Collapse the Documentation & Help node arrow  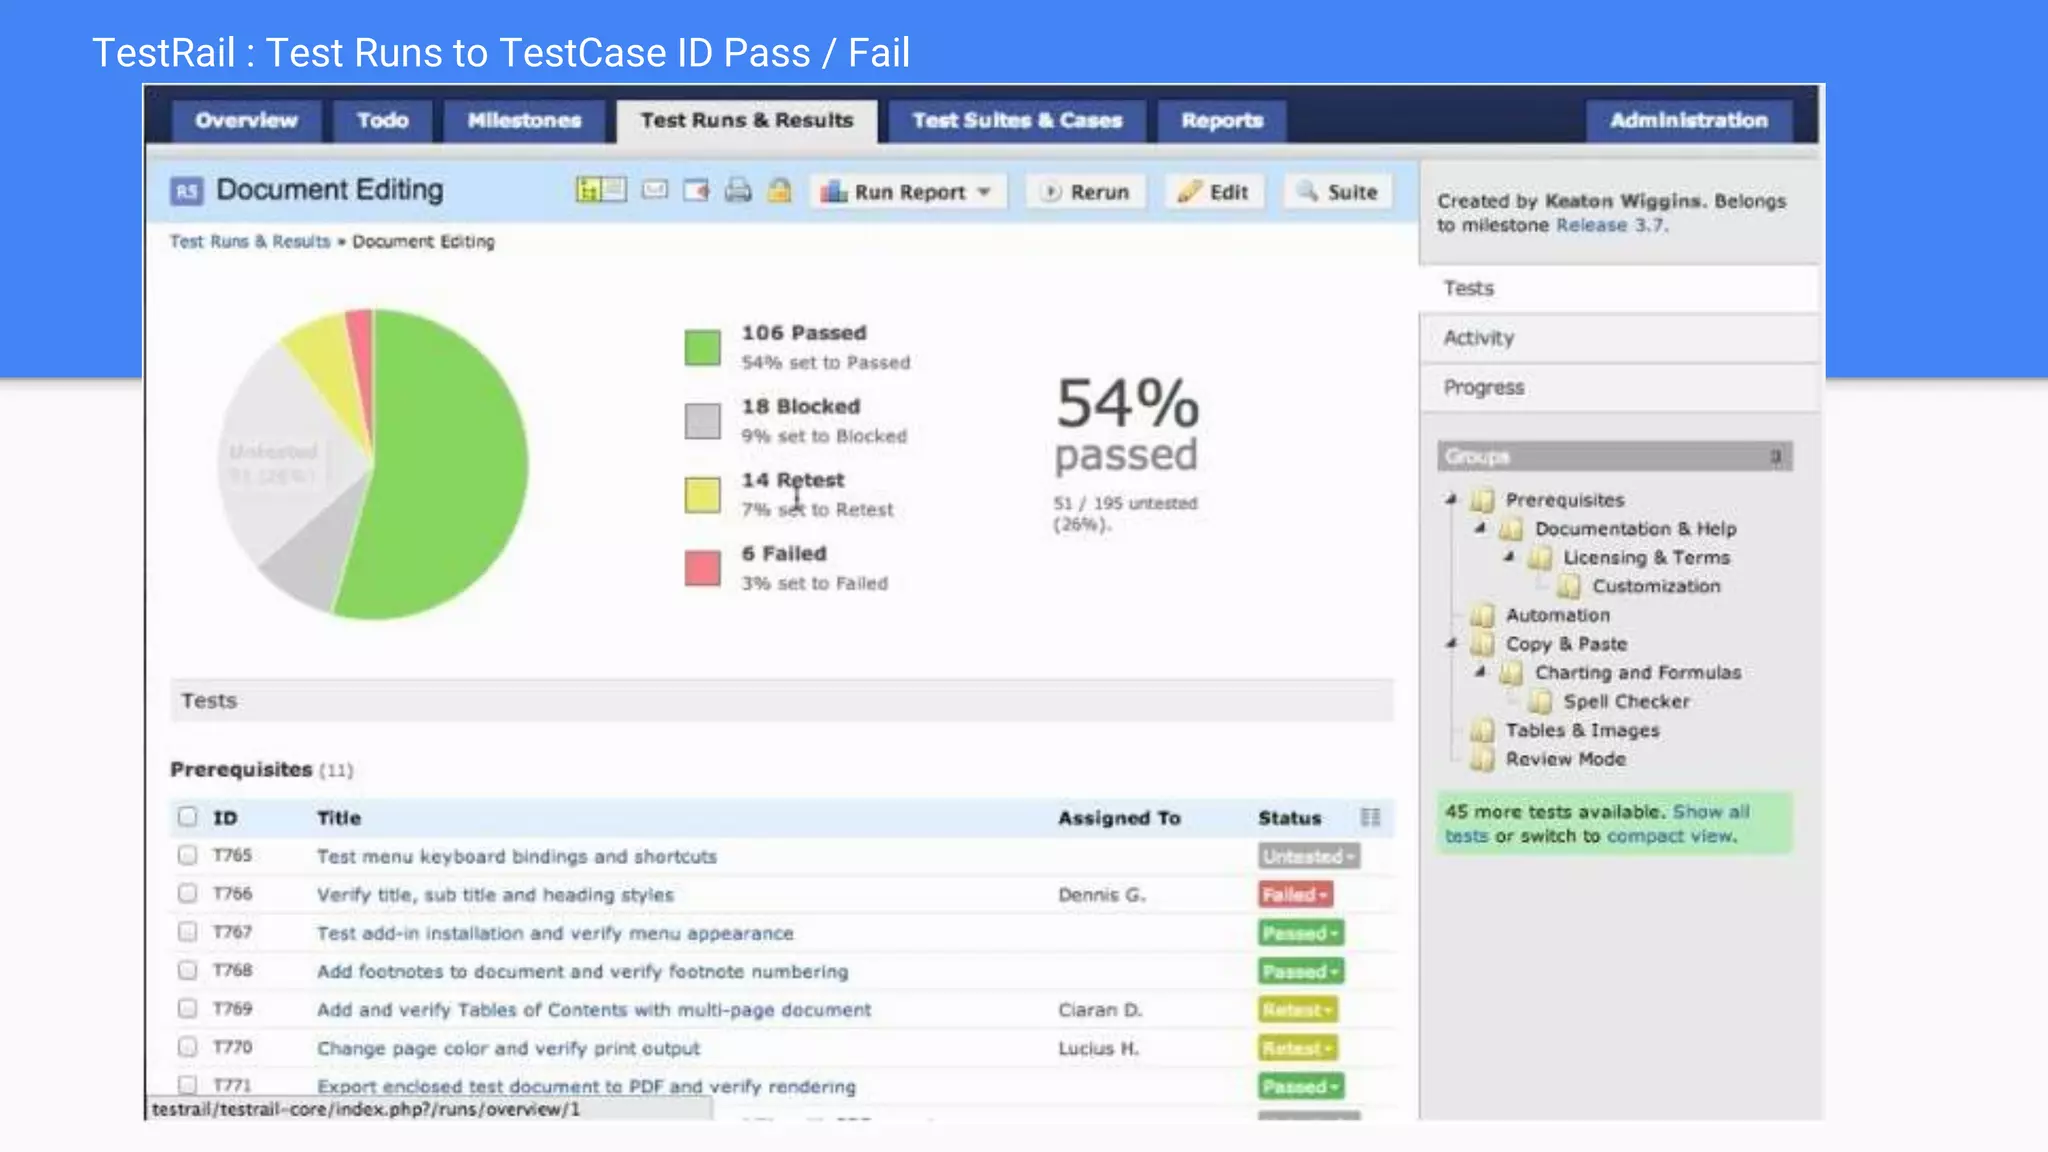[x=1480, y=528]
